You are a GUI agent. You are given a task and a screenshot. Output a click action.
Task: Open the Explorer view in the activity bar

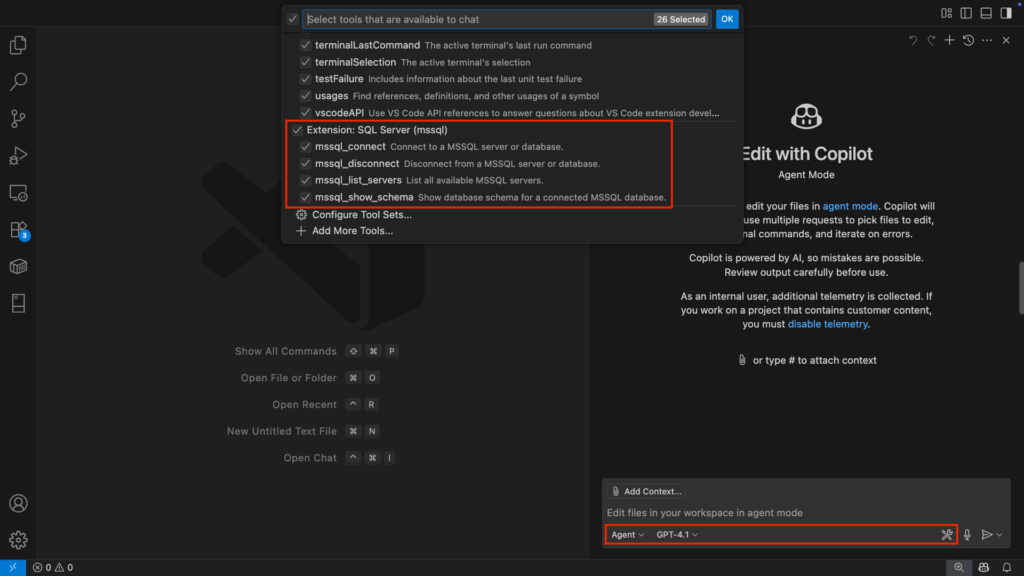coord(17,45)
